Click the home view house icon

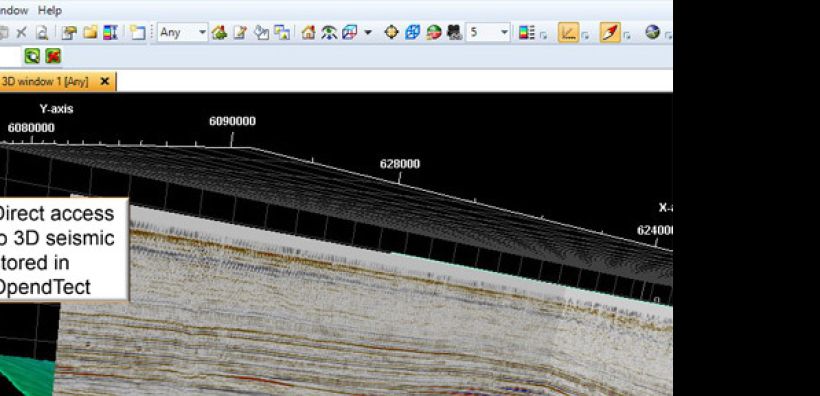point(308,33)
